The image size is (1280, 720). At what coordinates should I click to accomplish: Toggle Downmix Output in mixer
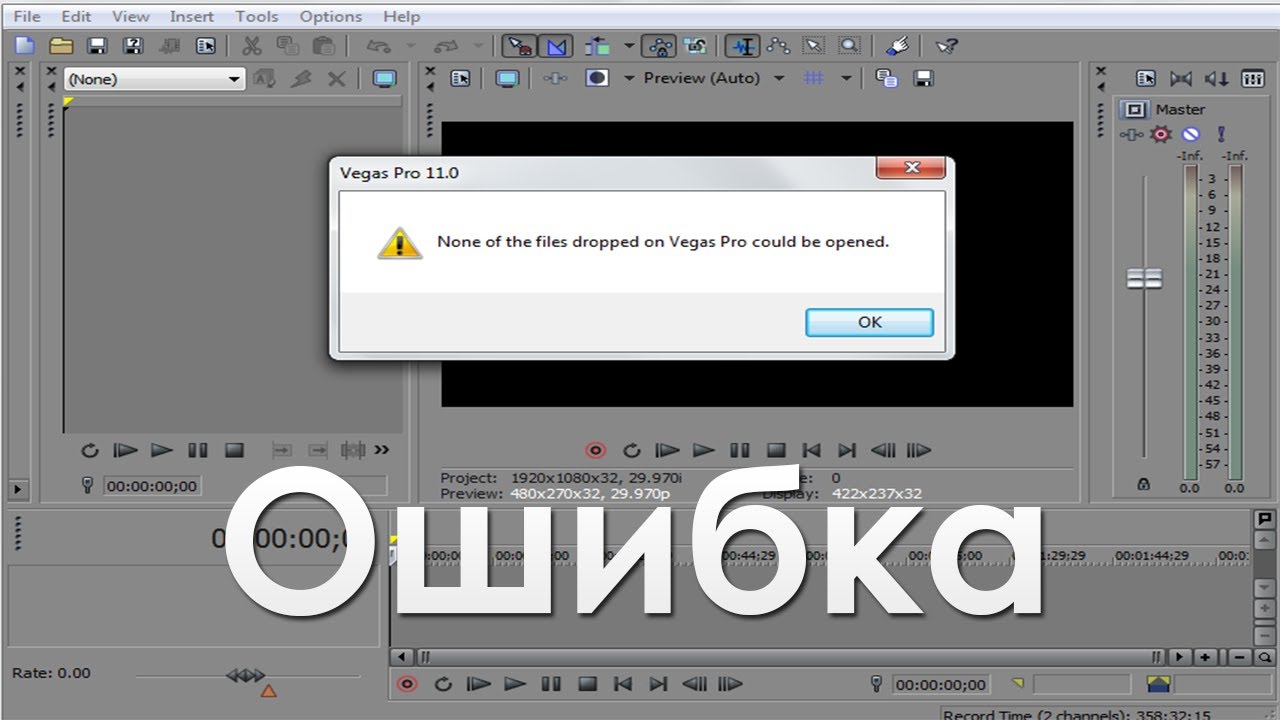pyautogui.click(x=1181, y=78)
